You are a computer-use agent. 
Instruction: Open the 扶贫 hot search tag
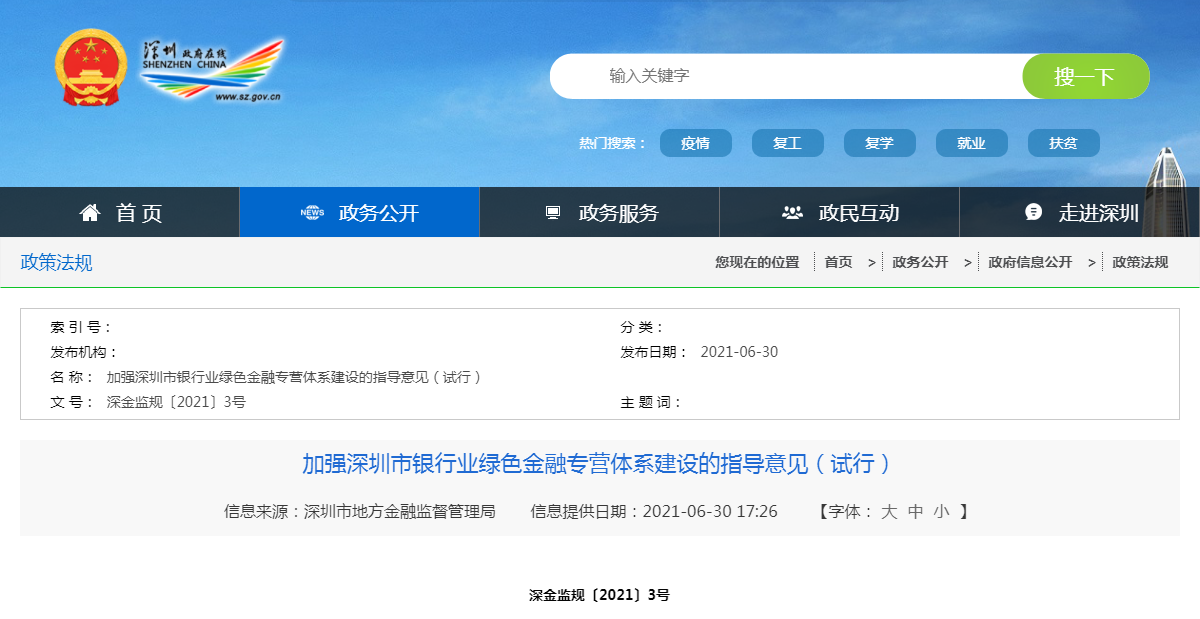click(1063, 143)
